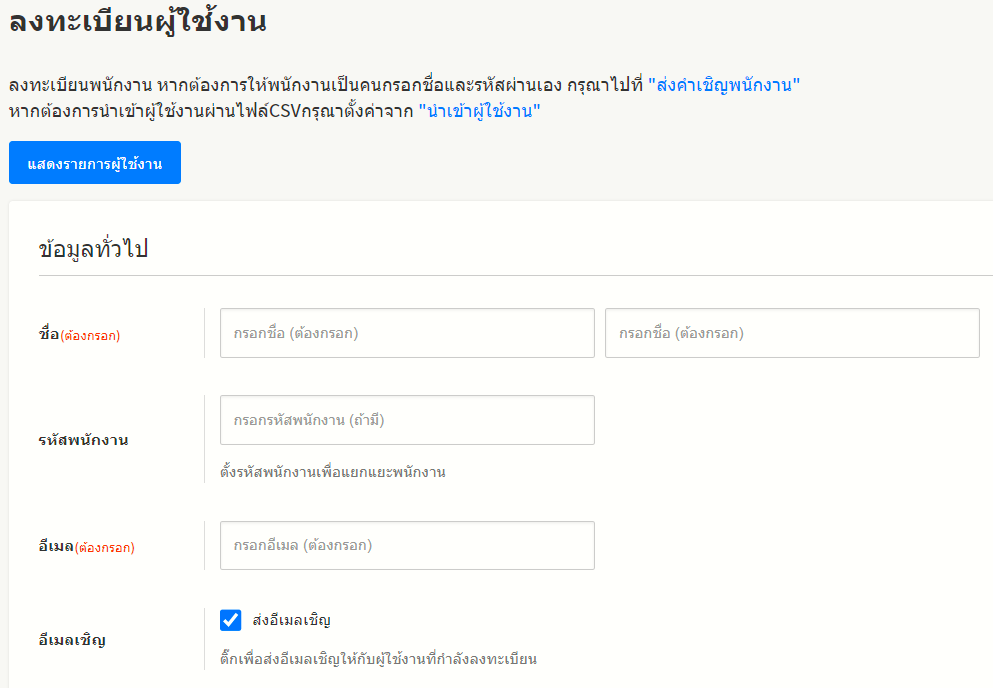Click the red ต้องกรอก marker beside ชื่อ
Viewport: 993px width, 688px height.
tap(91, 336)
